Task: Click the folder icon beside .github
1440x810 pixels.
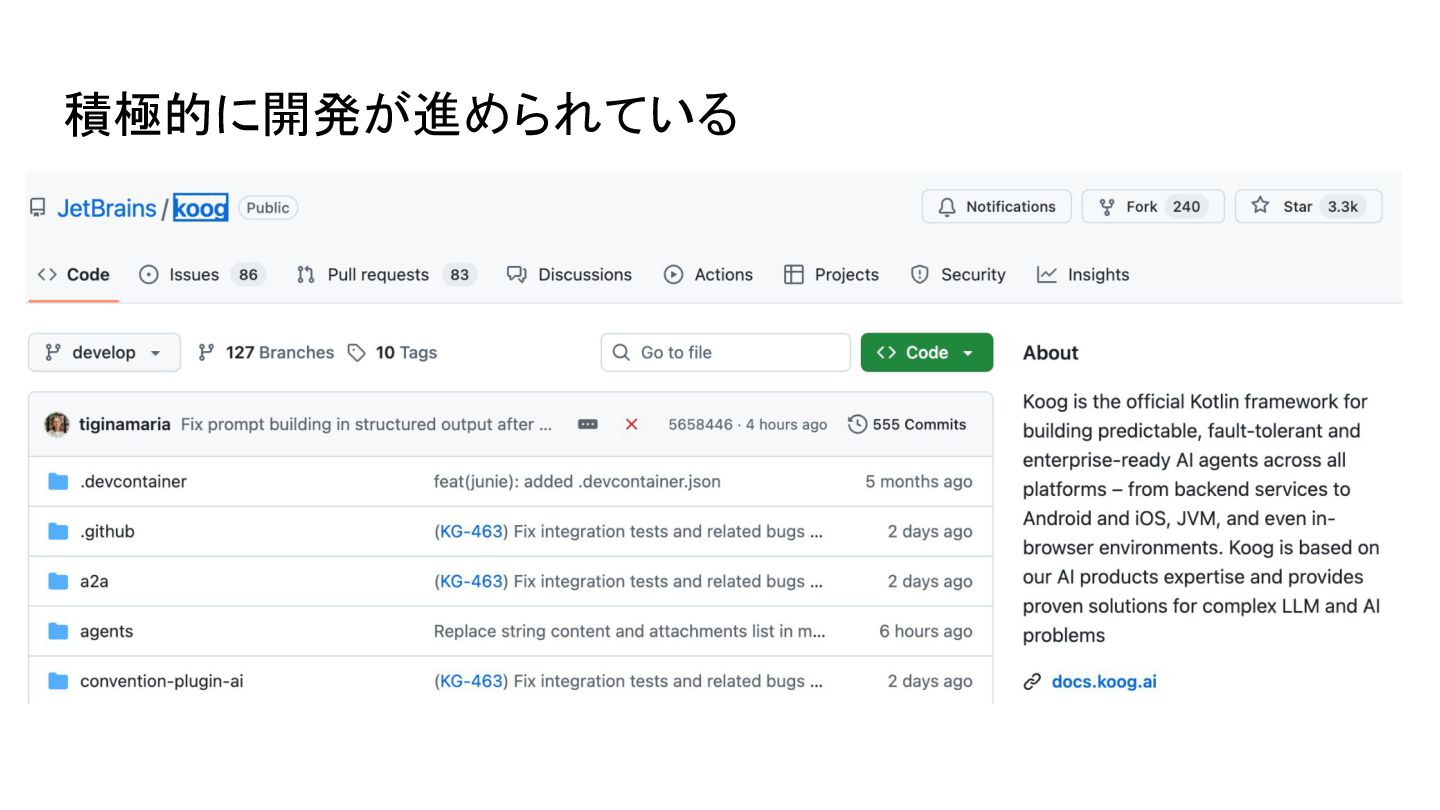Action: point(58,531)
